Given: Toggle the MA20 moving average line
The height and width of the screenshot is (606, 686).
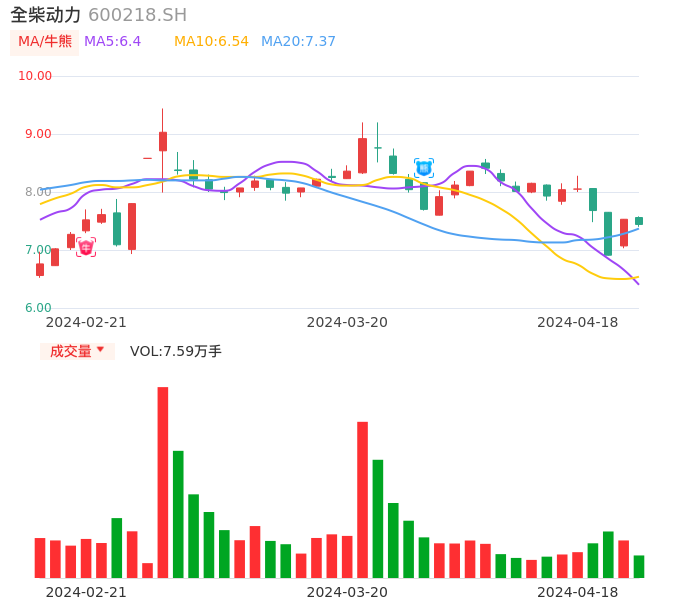Looking at the screenshot, I should click(x=298, y=41).
